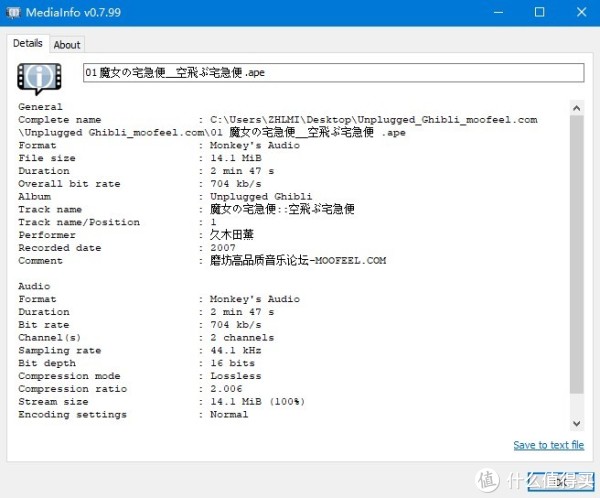
Task: Click the vertical scrollbar thumb
Action: point(576,254)
